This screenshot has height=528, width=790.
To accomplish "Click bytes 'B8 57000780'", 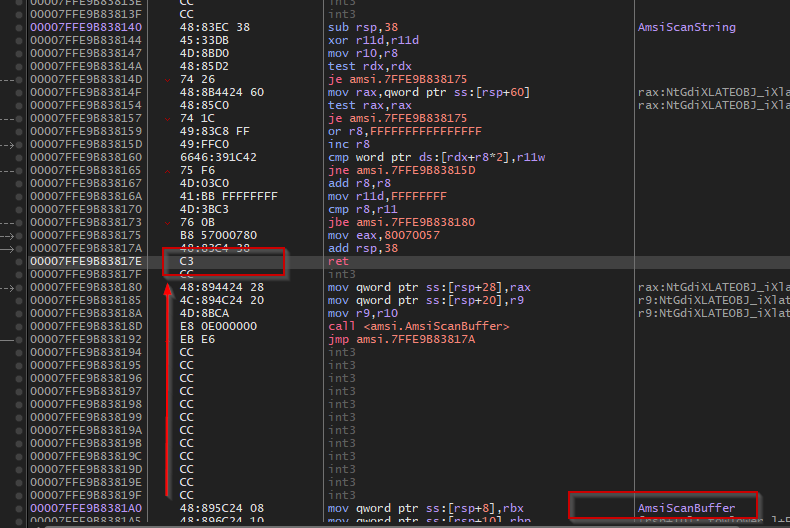I will 218,235.
